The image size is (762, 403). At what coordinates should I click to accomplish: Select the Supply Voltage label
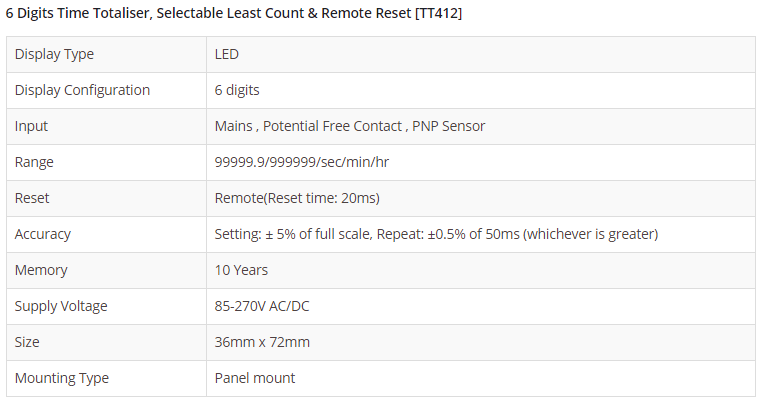[x=61, y=306]
